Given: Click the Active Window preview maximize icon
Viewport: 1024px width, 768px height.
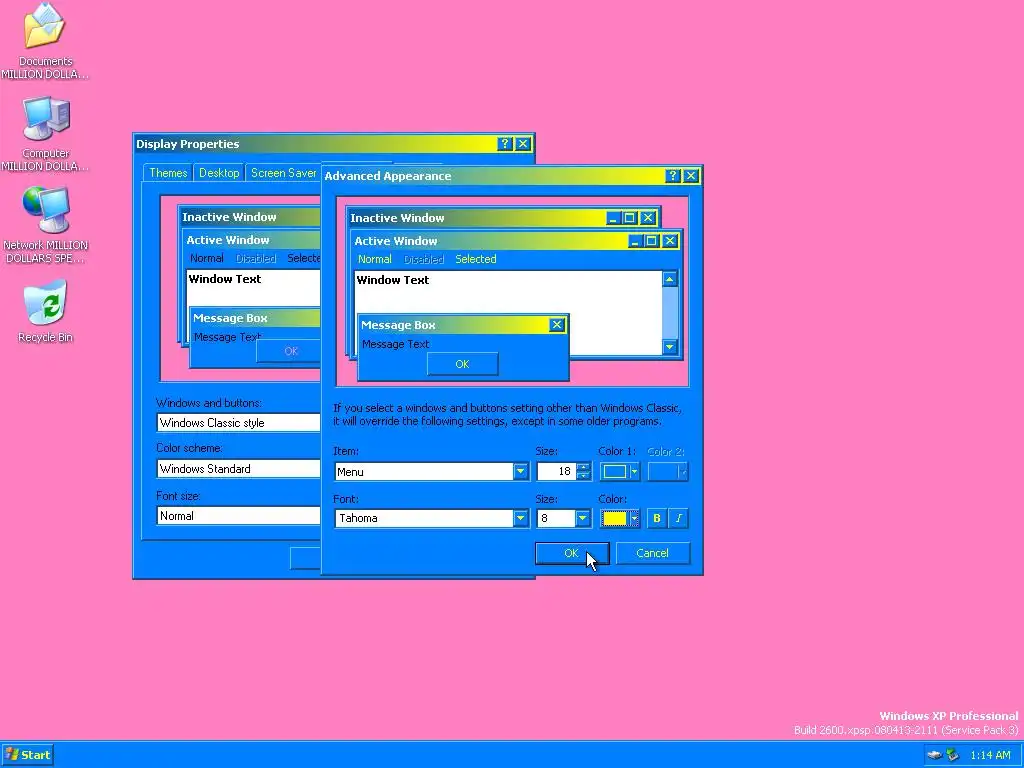Looking at the screenshot, I should pyautogui.click(x=651, y=241).
